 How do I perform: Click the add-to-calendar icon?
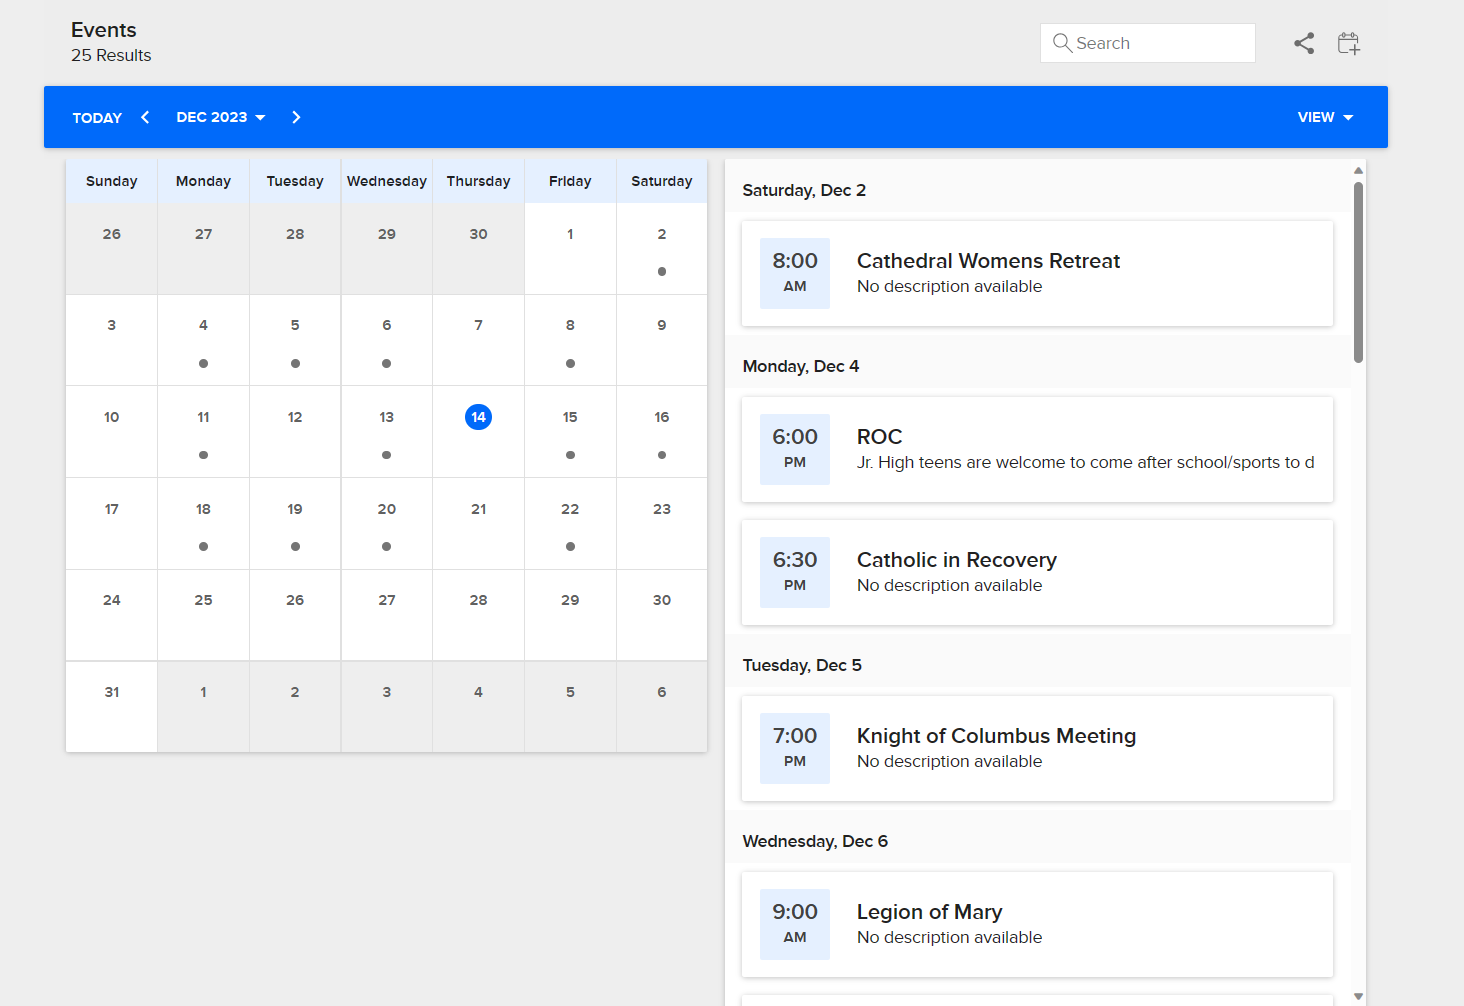(x=1348, y=43)
